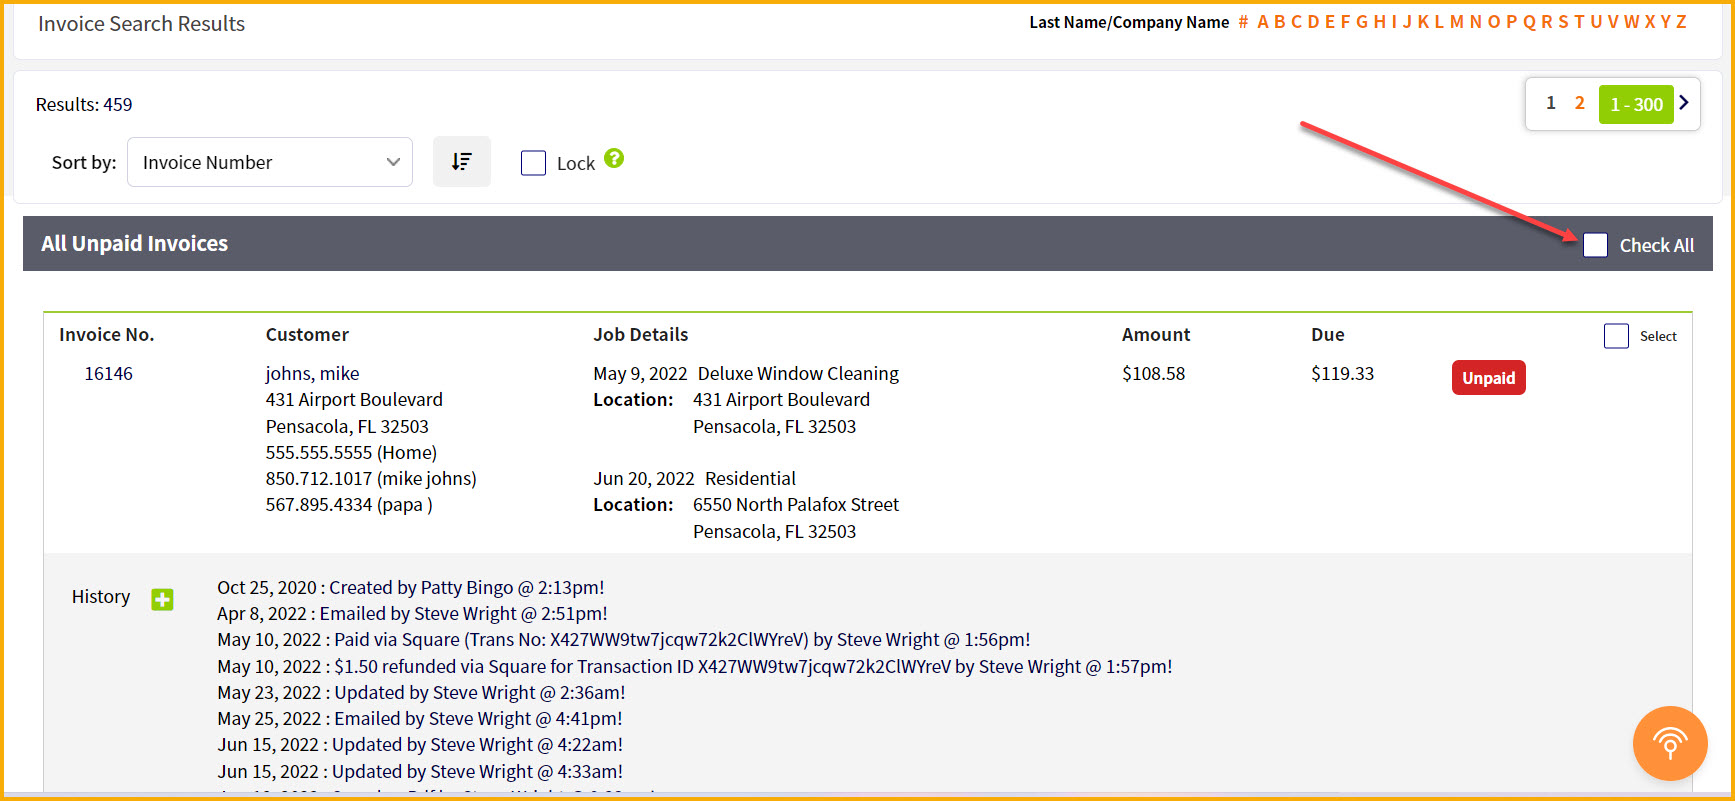Filter last names starting with V
The image size is (1735, 801).
(1613, 22)
